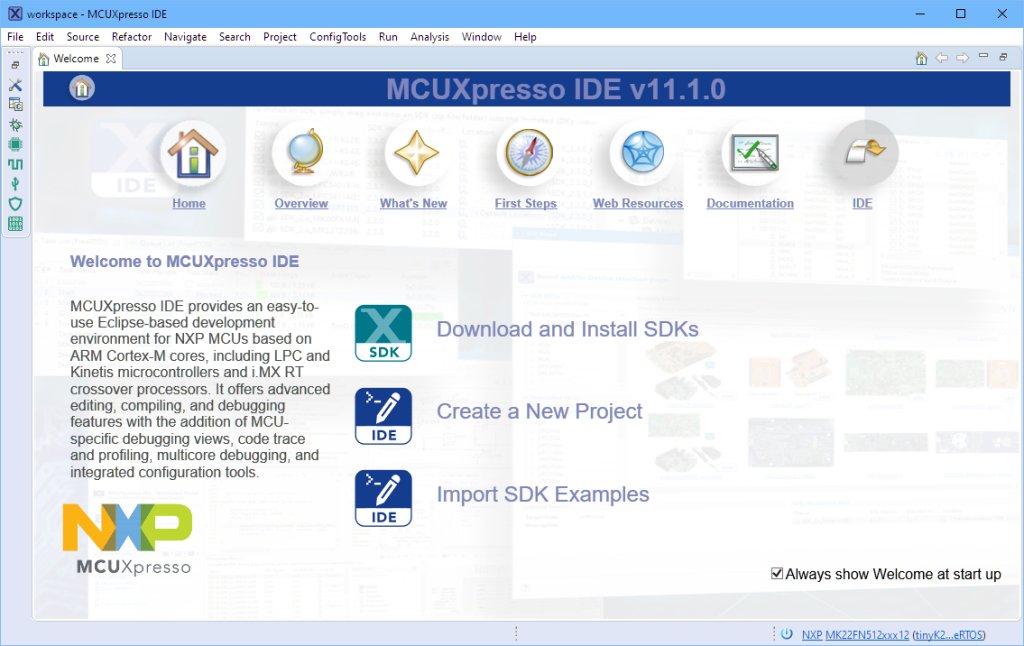Navigate forward with the Welcome toolbar arrow
The width and height of the screenshot is (1024, 646).
(x=963, y=58)
